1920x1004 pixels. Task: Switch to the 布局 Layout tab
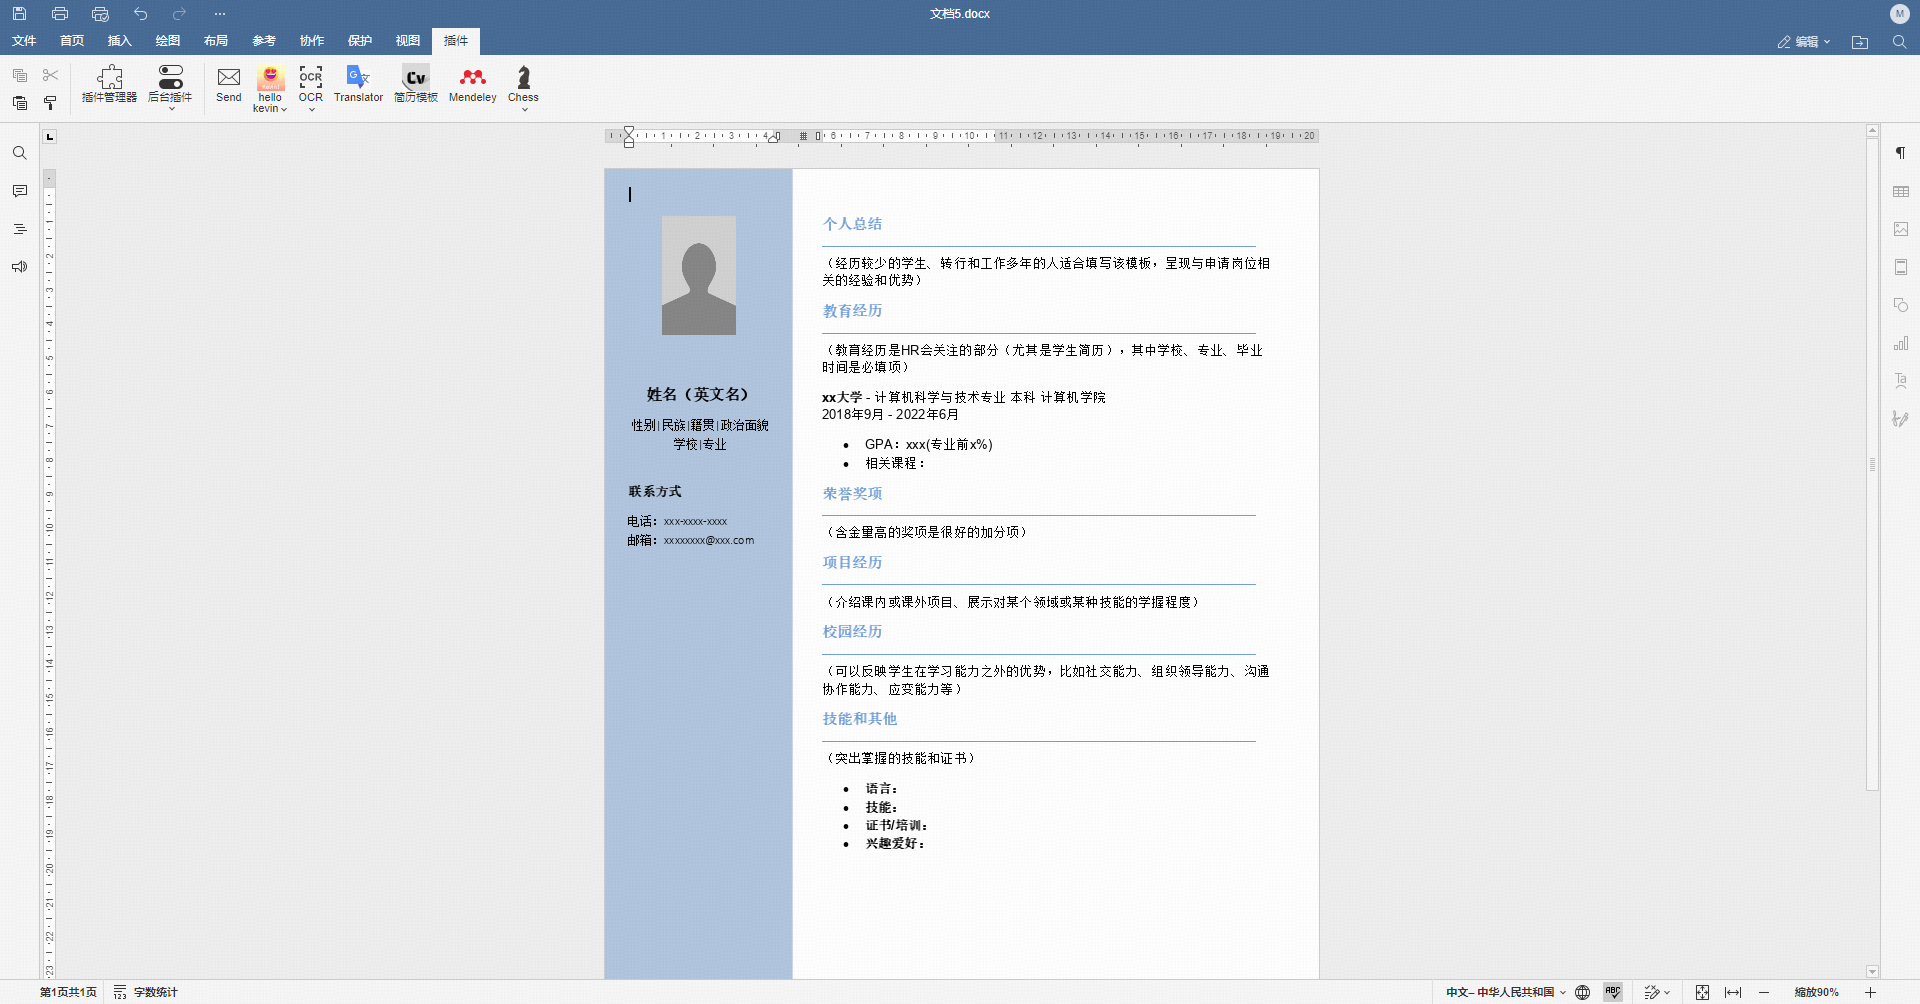(216, 41)
